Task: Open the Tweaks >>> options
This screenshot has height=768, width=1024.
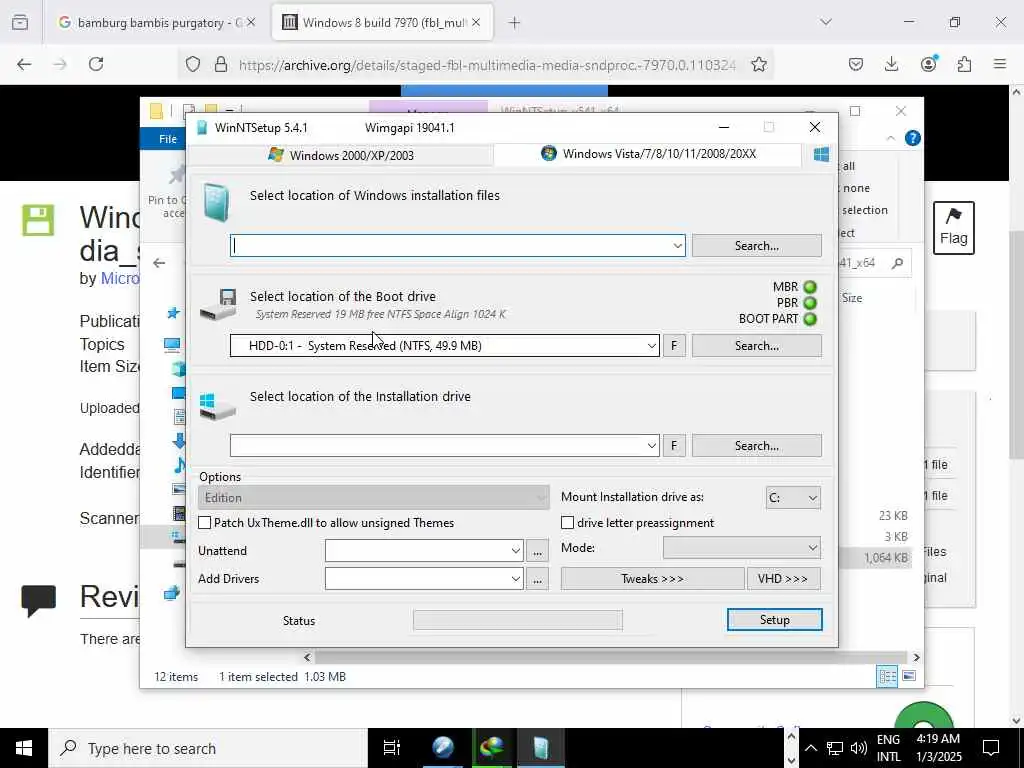Action: (652, 579)
